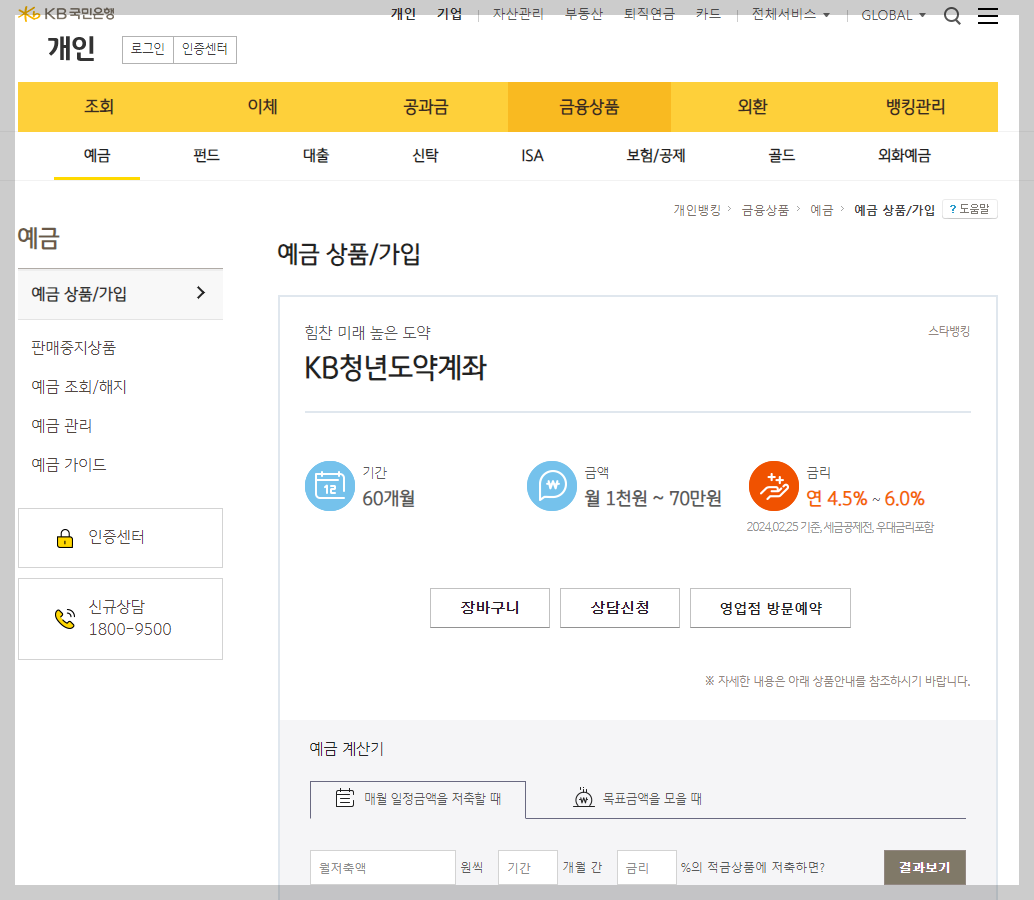Click the 상담신청 button
The height and width of the screenshot is (900, 1034).
(x=620, y=608)
